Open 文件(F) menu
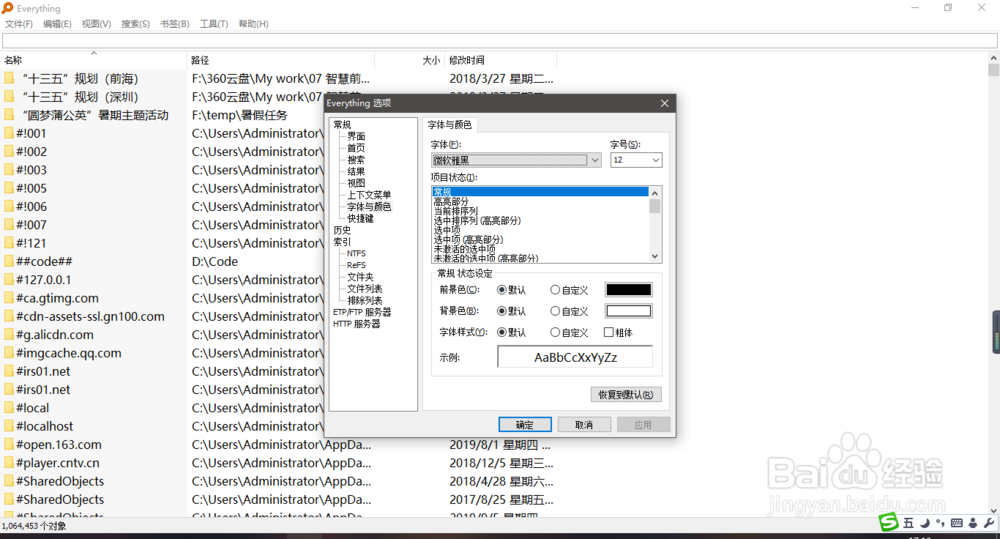 (x=18, y=24)
